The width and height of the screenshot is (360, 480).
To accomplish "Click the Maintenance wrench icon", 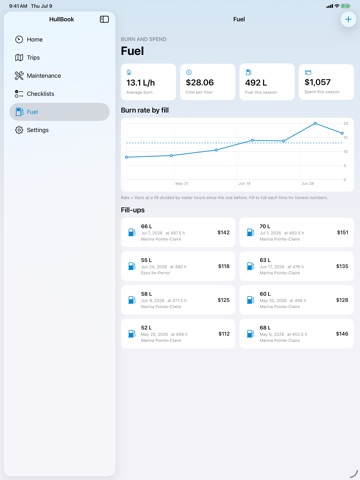I will [19, 76].
